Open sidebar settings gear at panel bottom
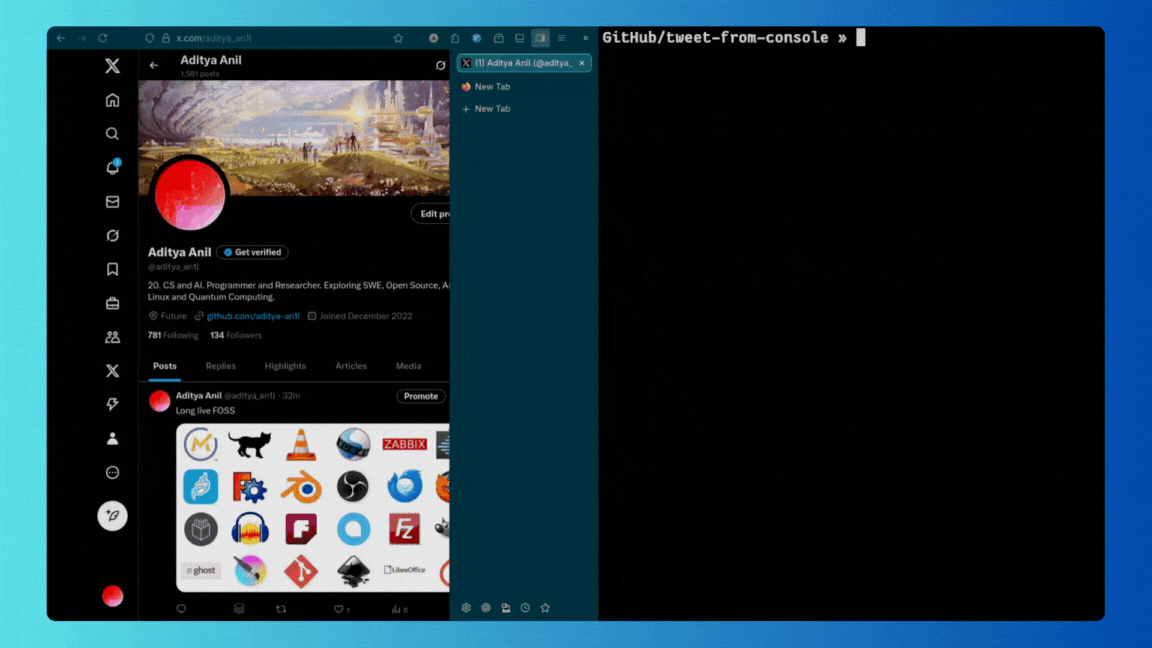 [466, 608]
